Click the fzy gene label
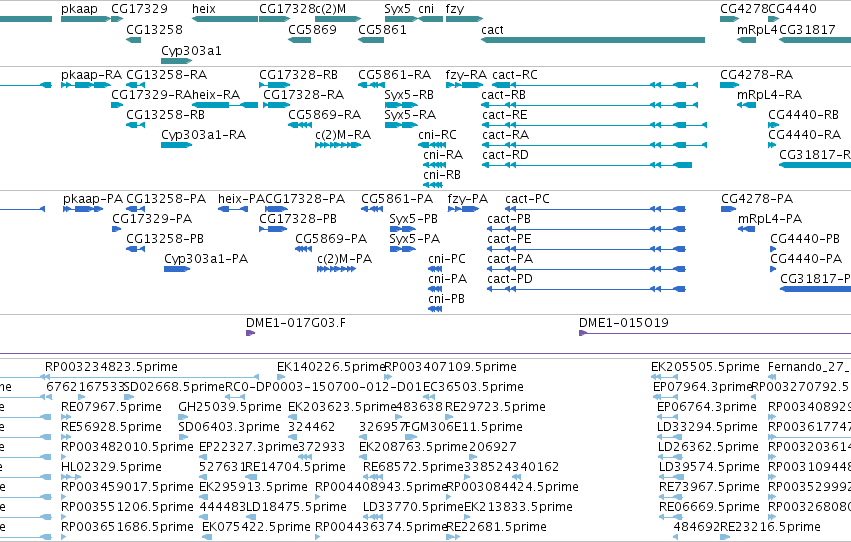 tap(455, 9)
